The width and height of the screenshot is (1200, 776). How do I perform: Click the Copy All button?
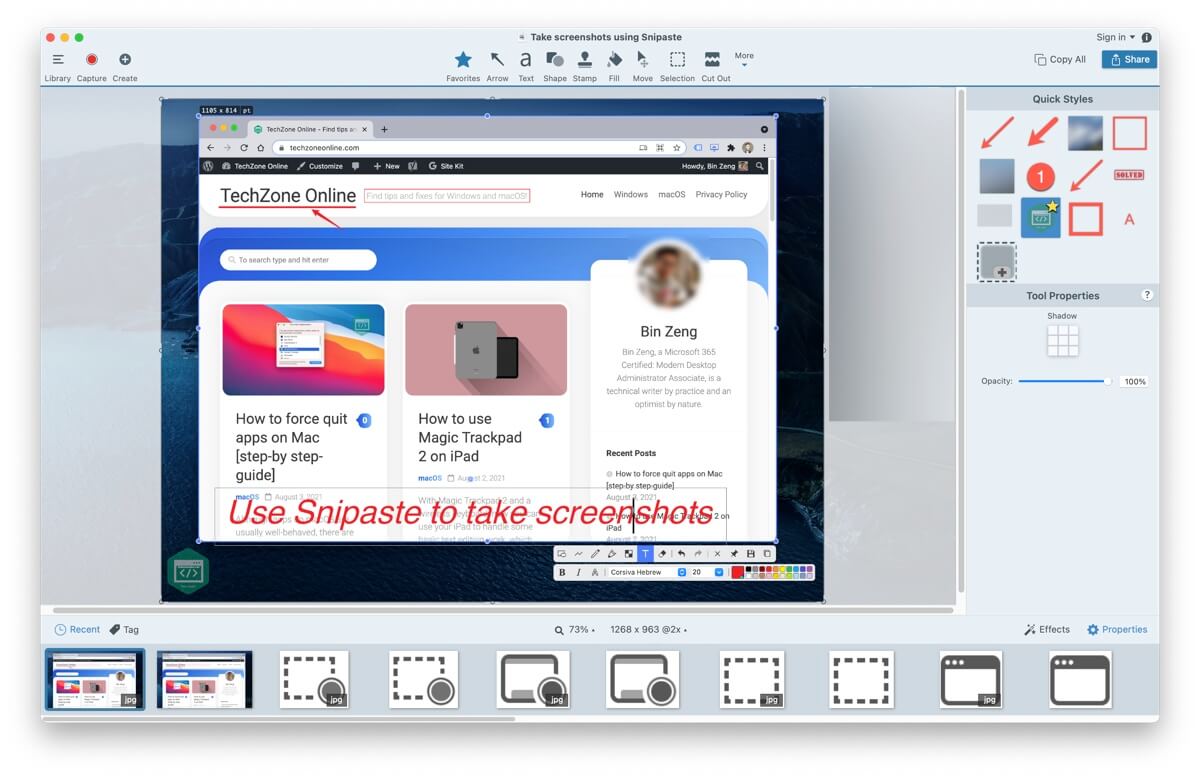[1059, 59]
